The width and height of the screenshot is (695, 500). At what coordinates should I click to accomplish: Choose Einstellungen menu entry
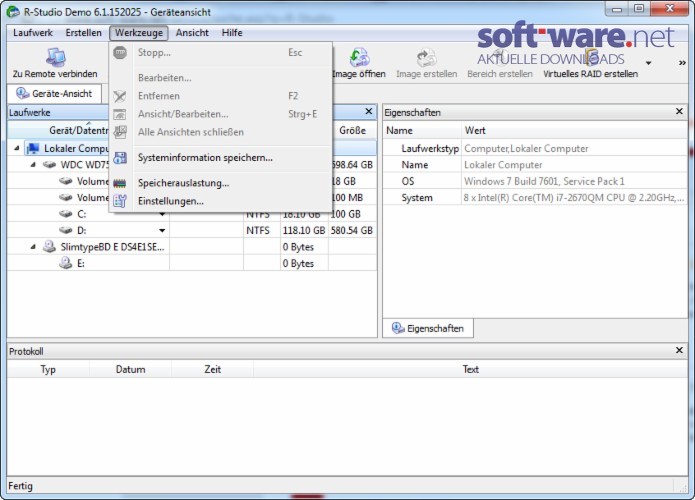[x=220, y=201]
